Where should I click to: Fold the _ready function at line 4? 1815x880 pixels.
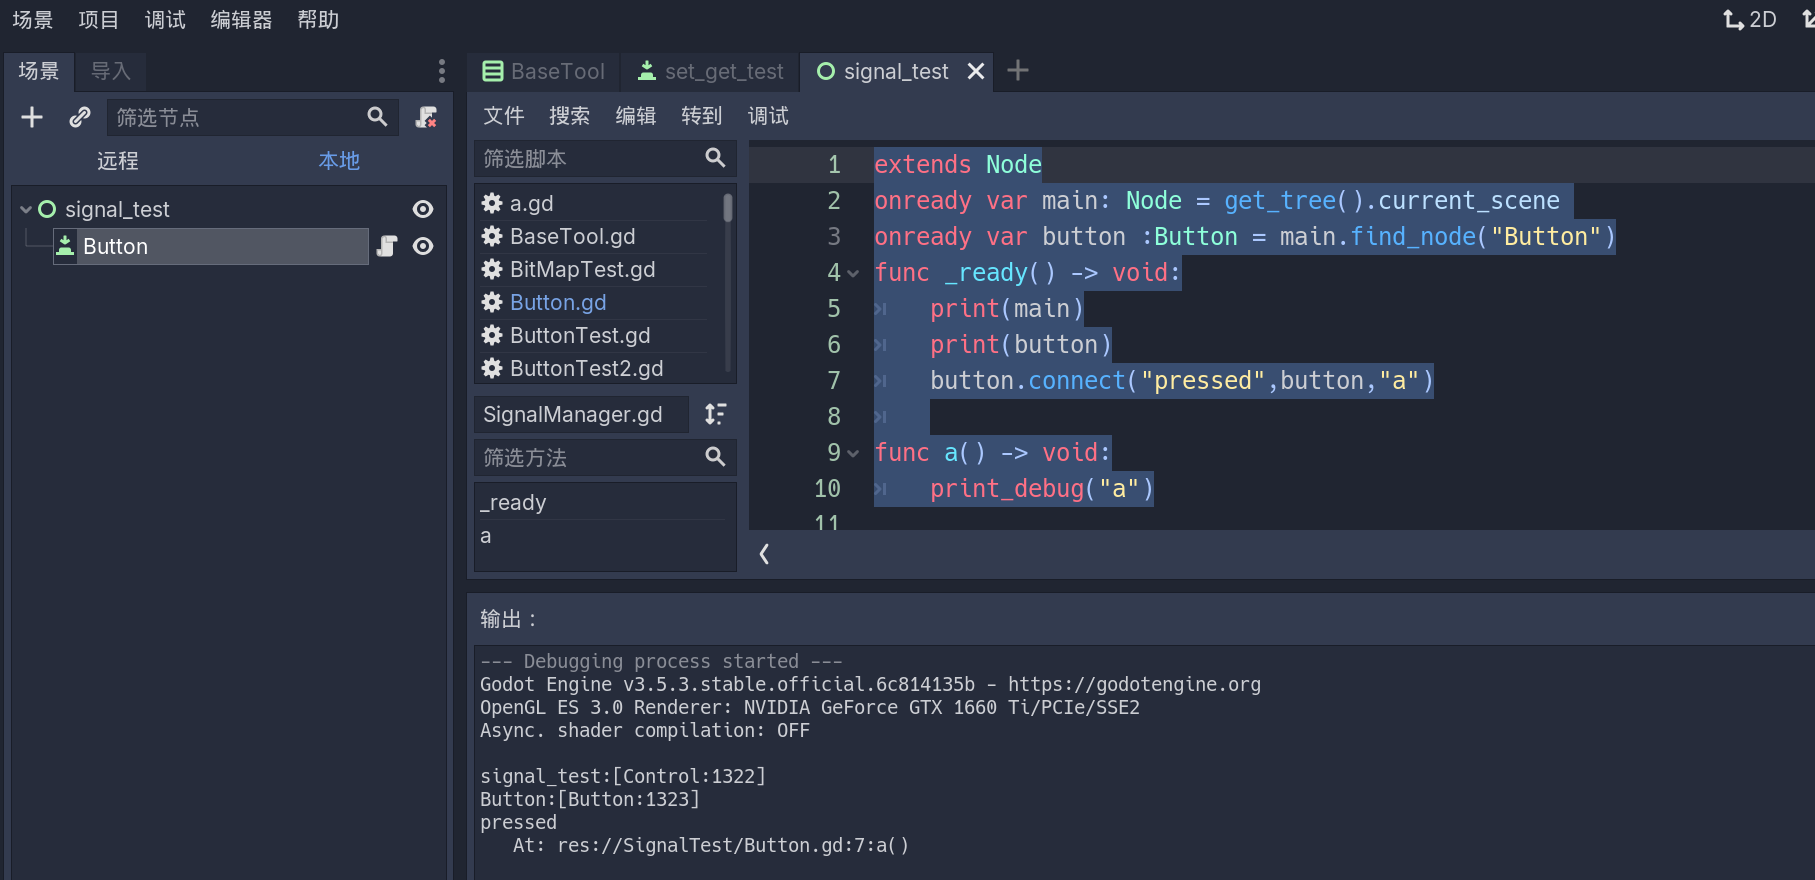[x=853, y=273]
